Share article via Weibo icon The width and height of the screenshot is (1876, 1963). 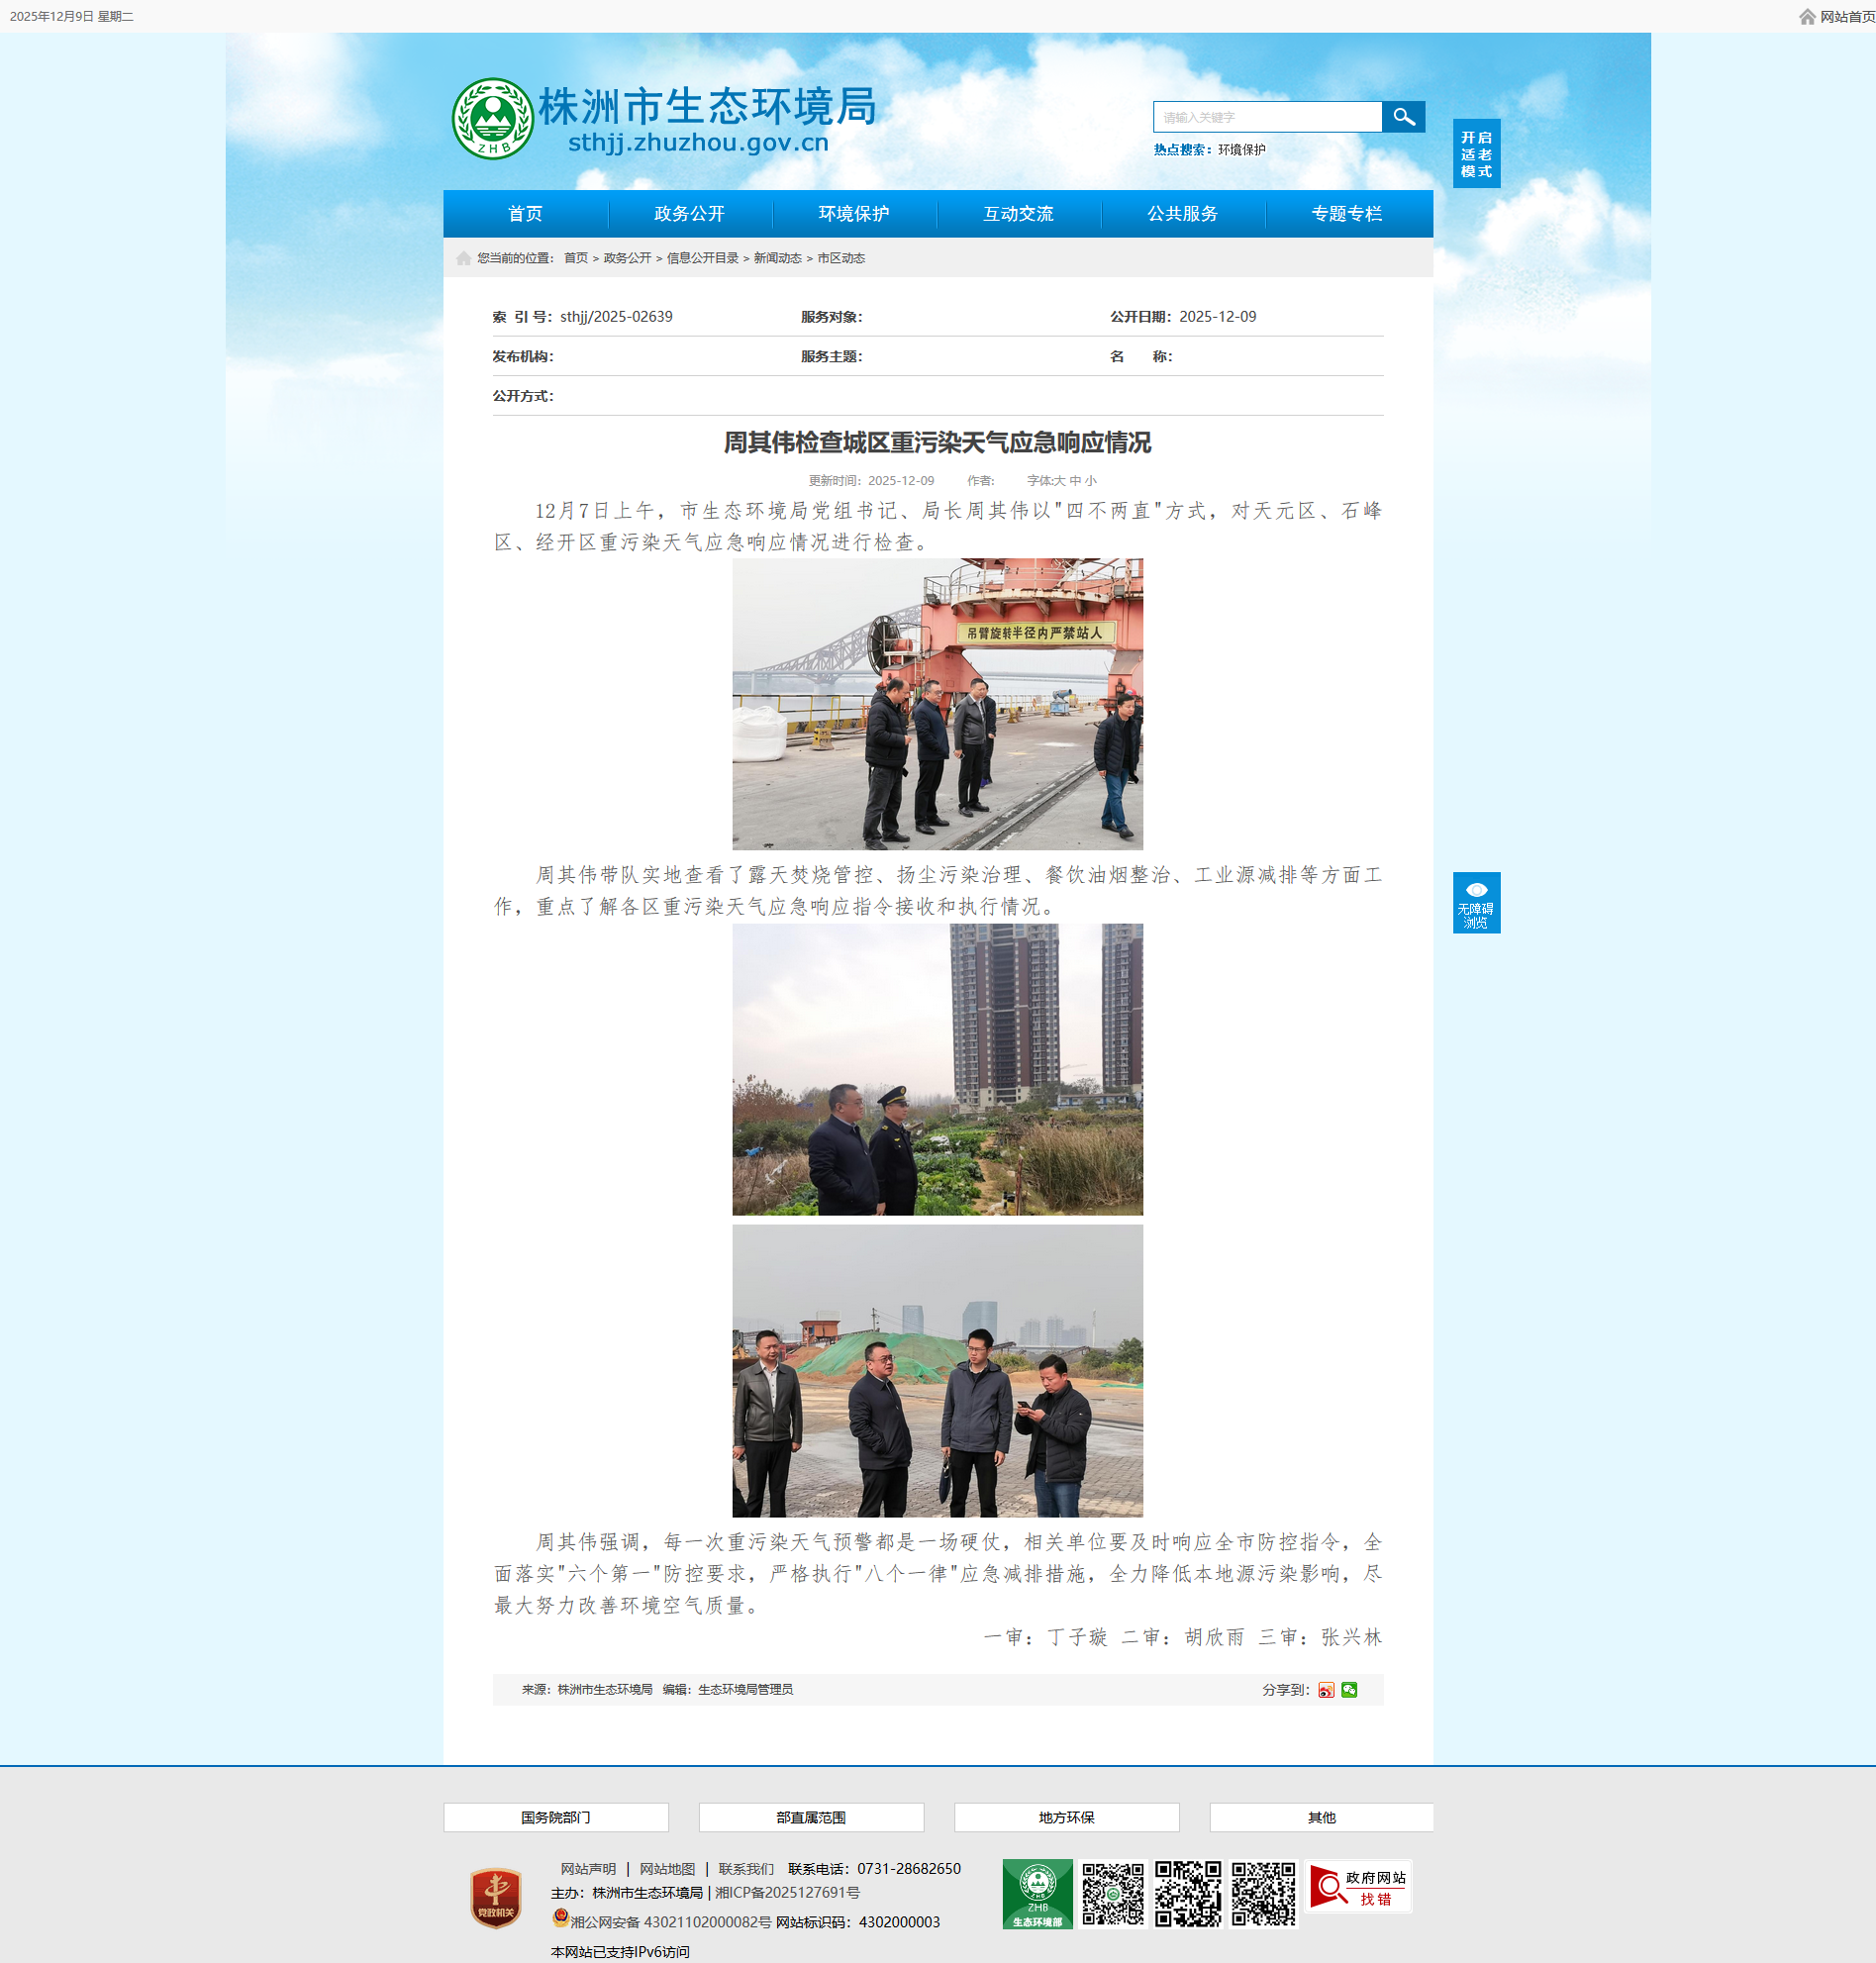tap(1326, 1690)
